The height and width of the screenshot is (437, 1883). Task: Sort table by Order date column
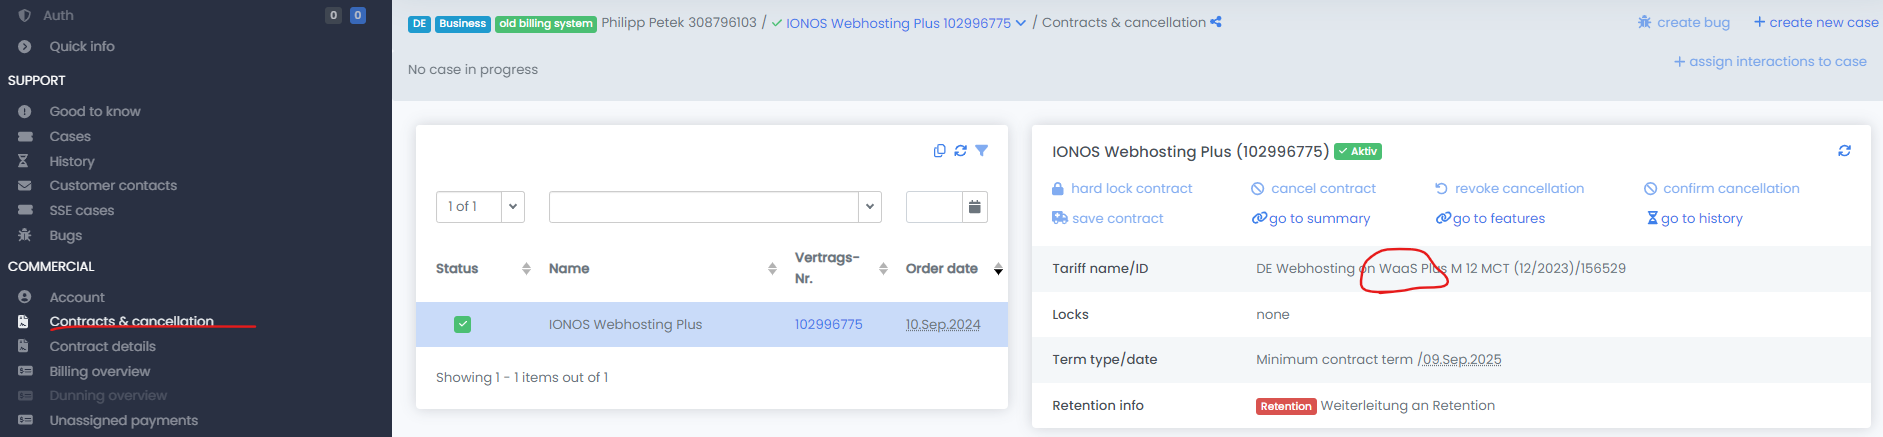click(997, 269)
